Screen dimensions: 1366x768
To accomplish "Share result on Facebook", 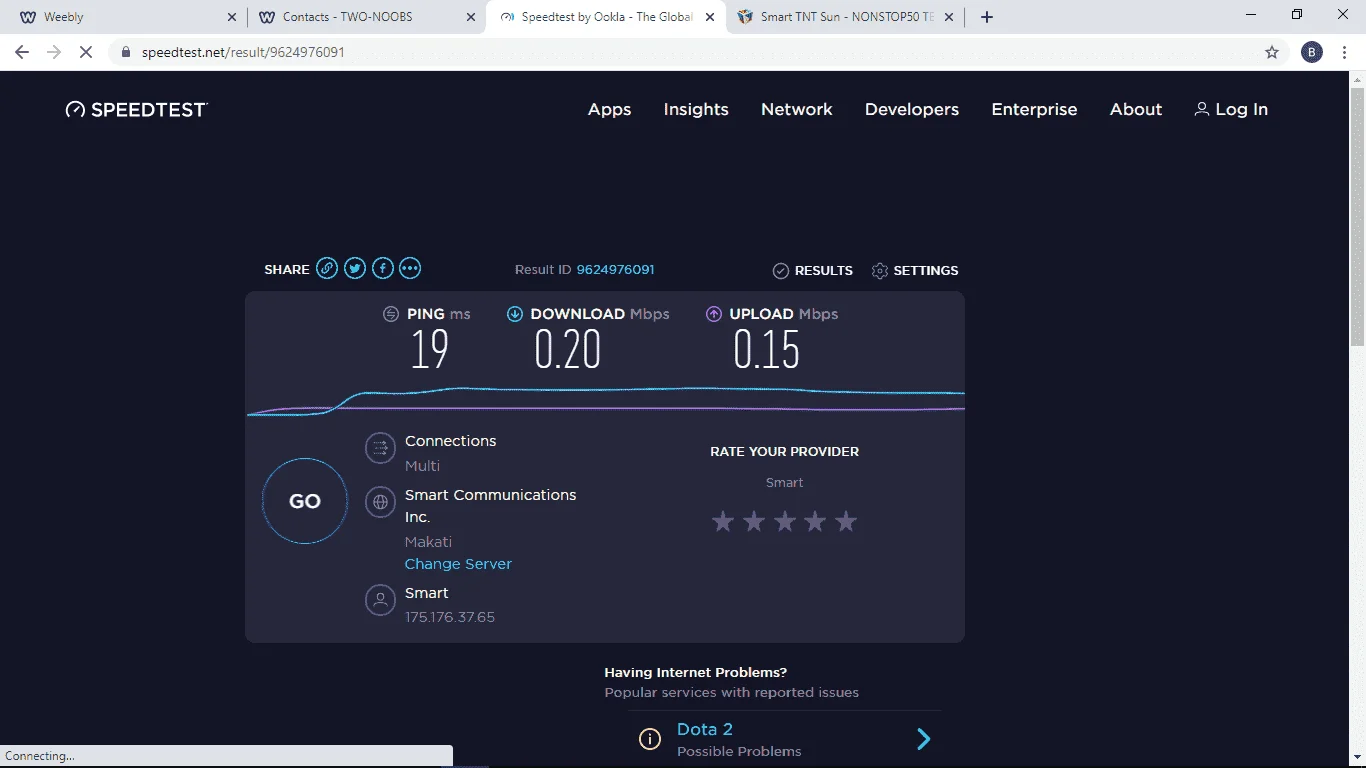I will pyautogui.click(x=383, y=268).
